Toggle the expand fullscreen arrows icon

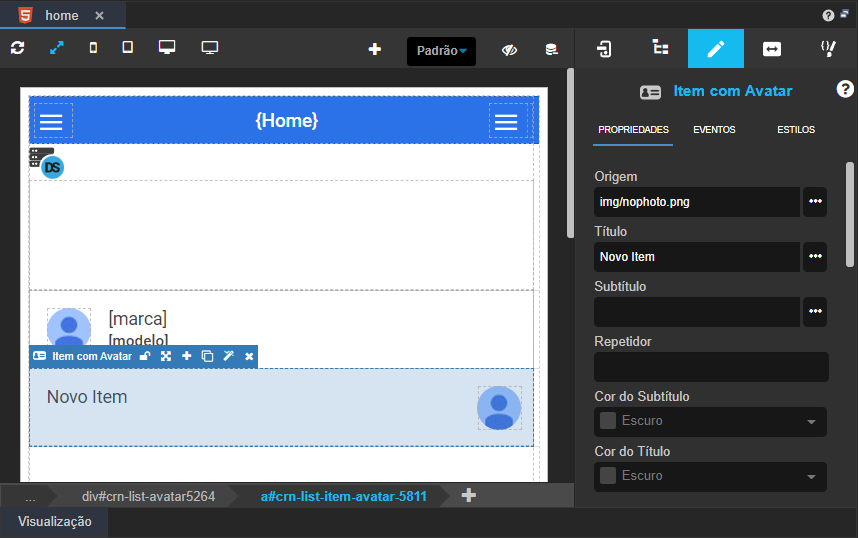[56, 48]
